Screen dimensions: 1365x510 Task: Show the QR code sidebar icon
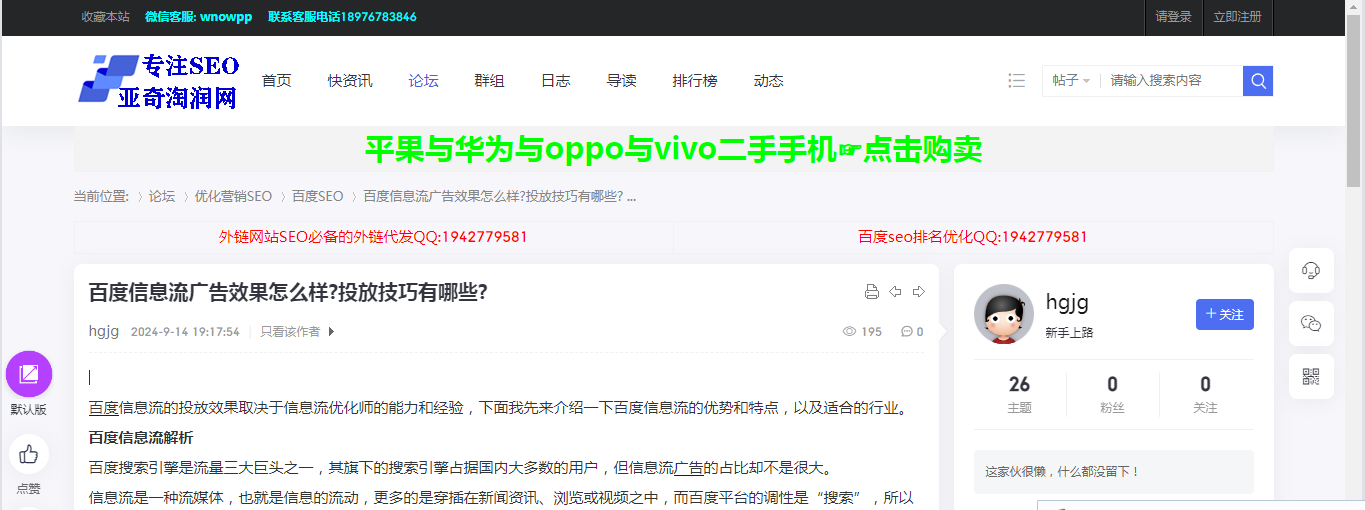tap(1311, 377)
